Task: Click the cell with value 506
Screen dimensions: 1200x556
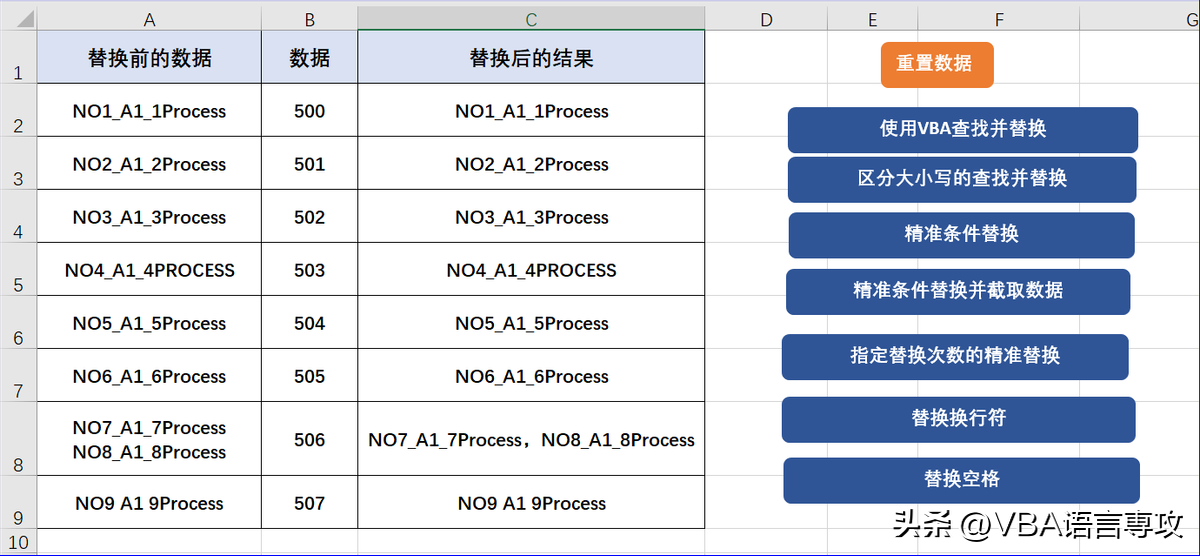Action: (309, 440)
